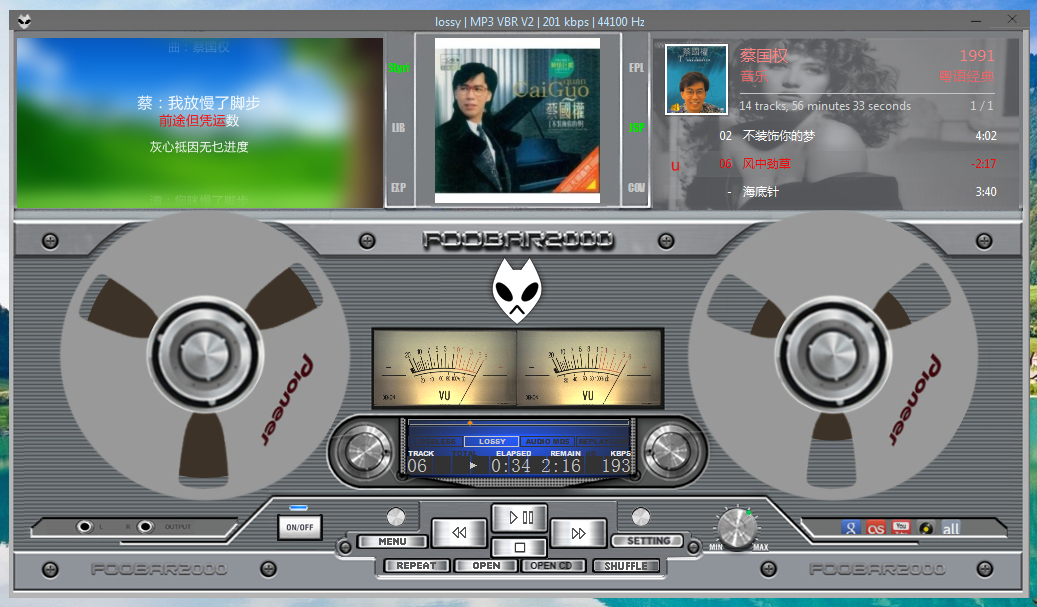This screenshot has width=1037, height=607.
Task: Click the right VU meter
Action: coord(589,367)
